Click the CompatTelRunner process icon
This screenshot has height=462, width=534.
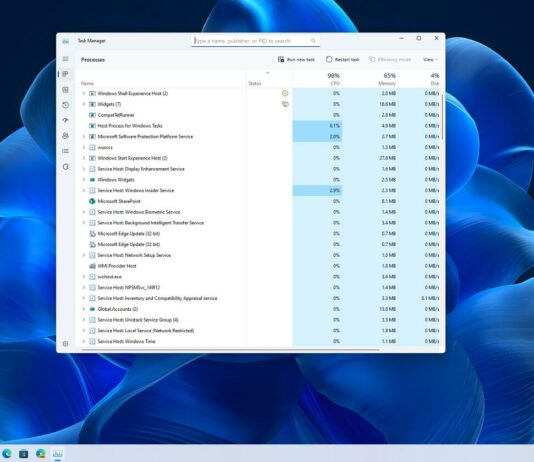[92, 115]
